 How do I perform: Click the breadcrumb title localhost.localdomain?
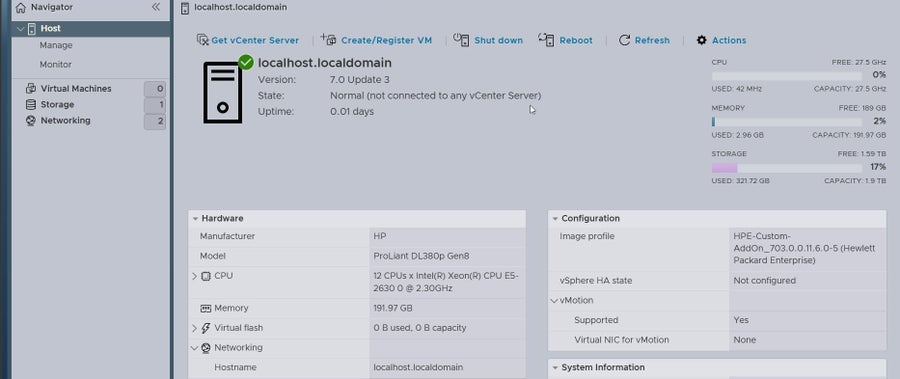click(x=240, y=7)
